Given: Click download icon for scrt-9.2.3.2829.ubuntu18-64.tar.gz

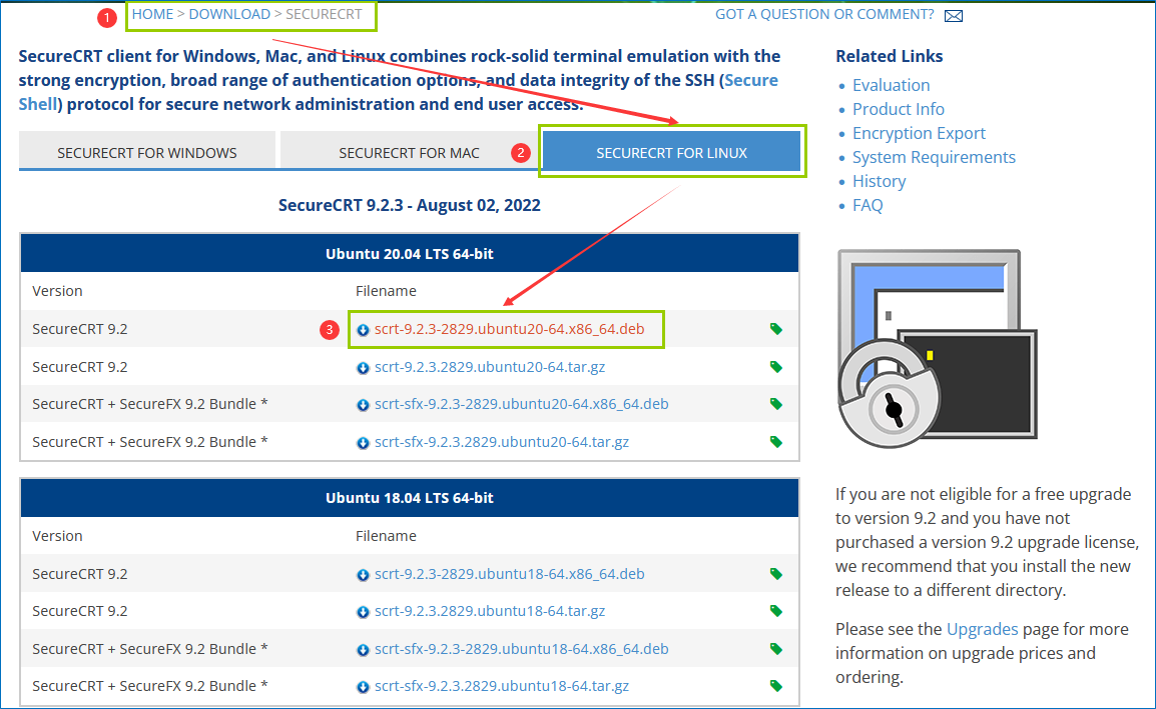Looking at the screenshot, I should tap(363, 612).
